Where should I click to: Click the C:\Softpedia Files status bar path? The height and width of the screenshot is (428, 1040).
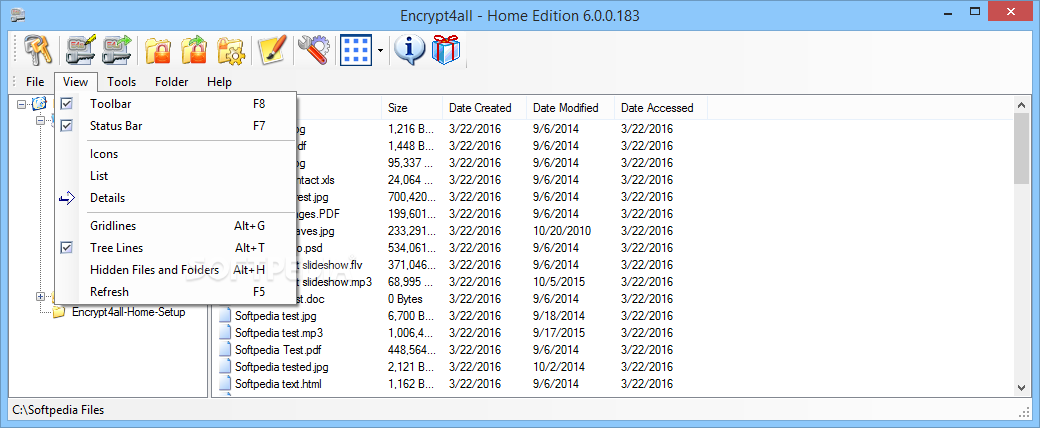point(58,410)
